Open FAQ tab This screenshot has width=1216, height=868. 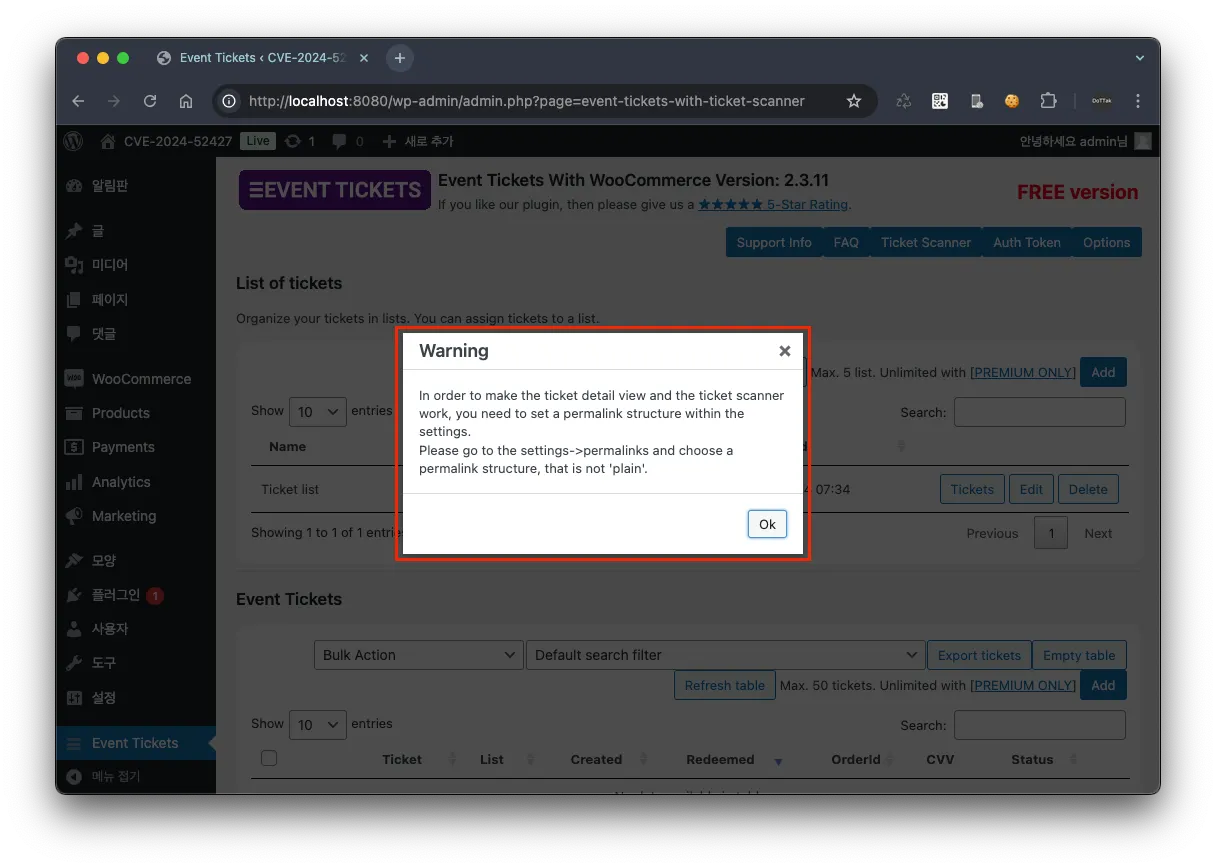[x=846, y=243]
